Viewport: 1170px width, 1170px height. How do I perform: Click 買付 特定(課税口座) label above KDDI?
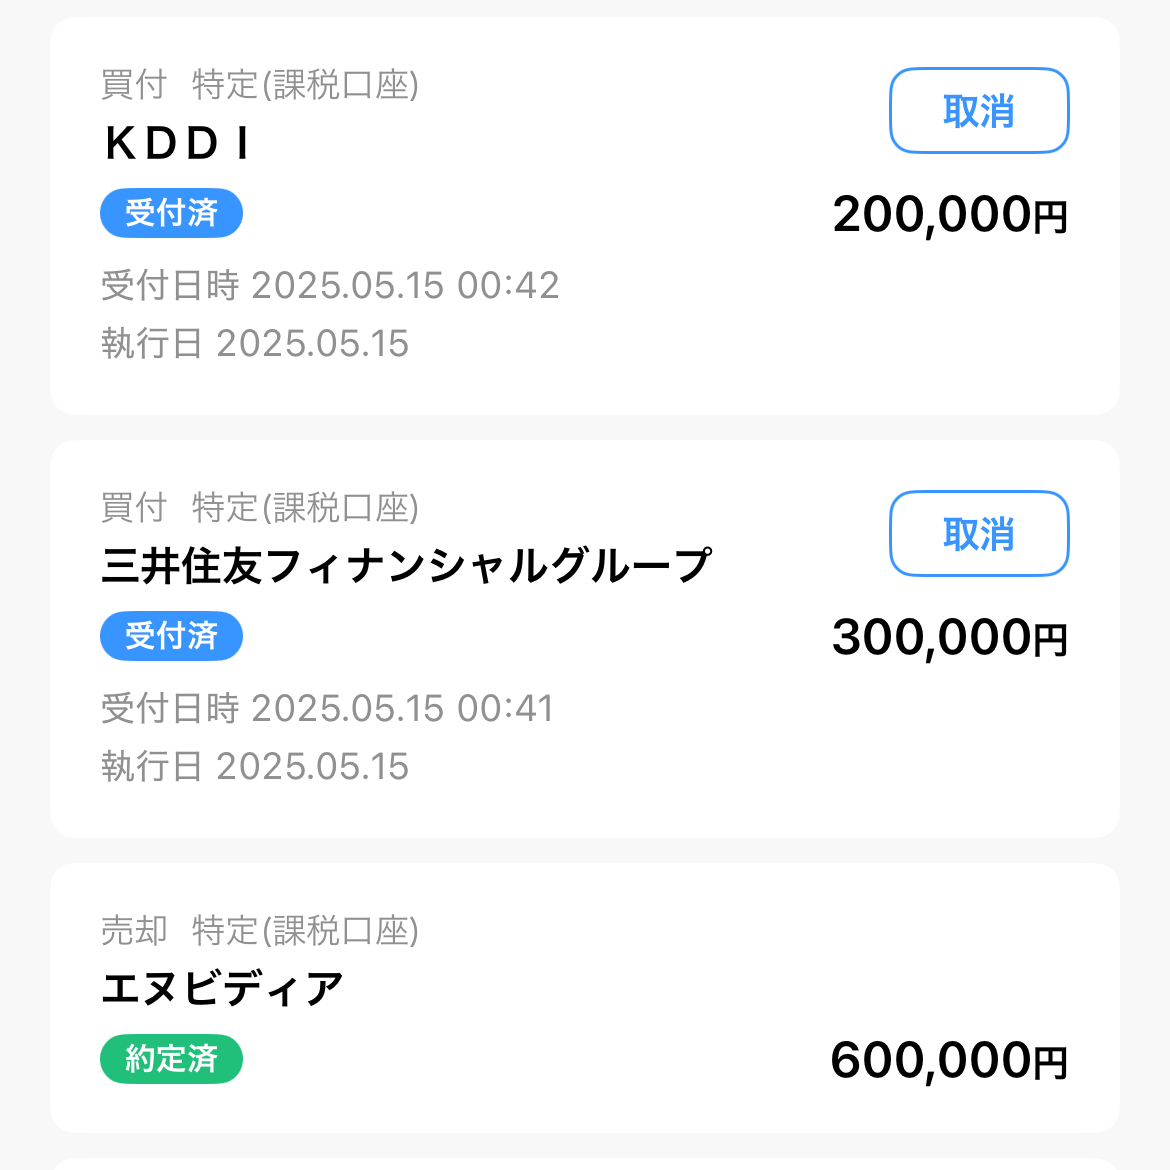tap(260, 85)
